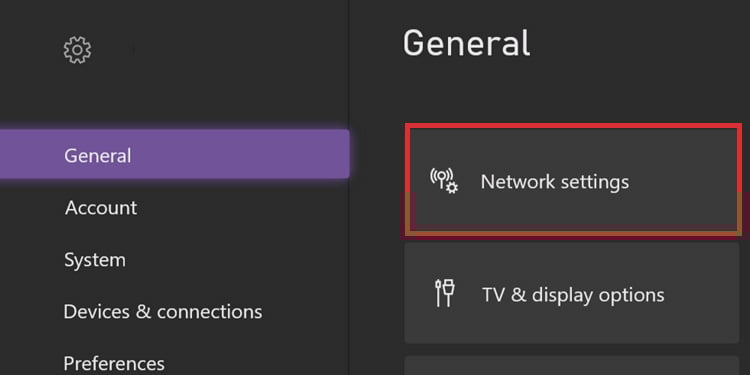Click the red highlighted Network settings box
The height and width of the screenshot is (375, 750).
(x=572, y=180)
